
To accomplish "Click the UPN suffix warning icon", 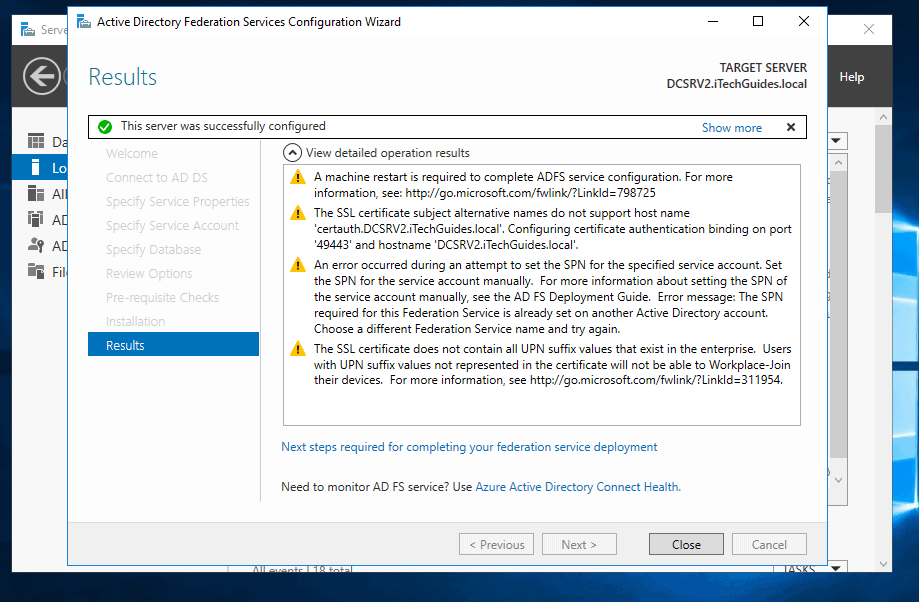I will tap(298, 349).
